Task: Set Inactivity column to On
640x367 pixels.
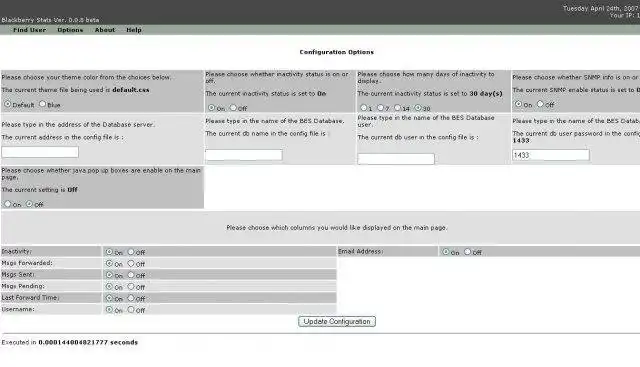Action: (109, 252)
